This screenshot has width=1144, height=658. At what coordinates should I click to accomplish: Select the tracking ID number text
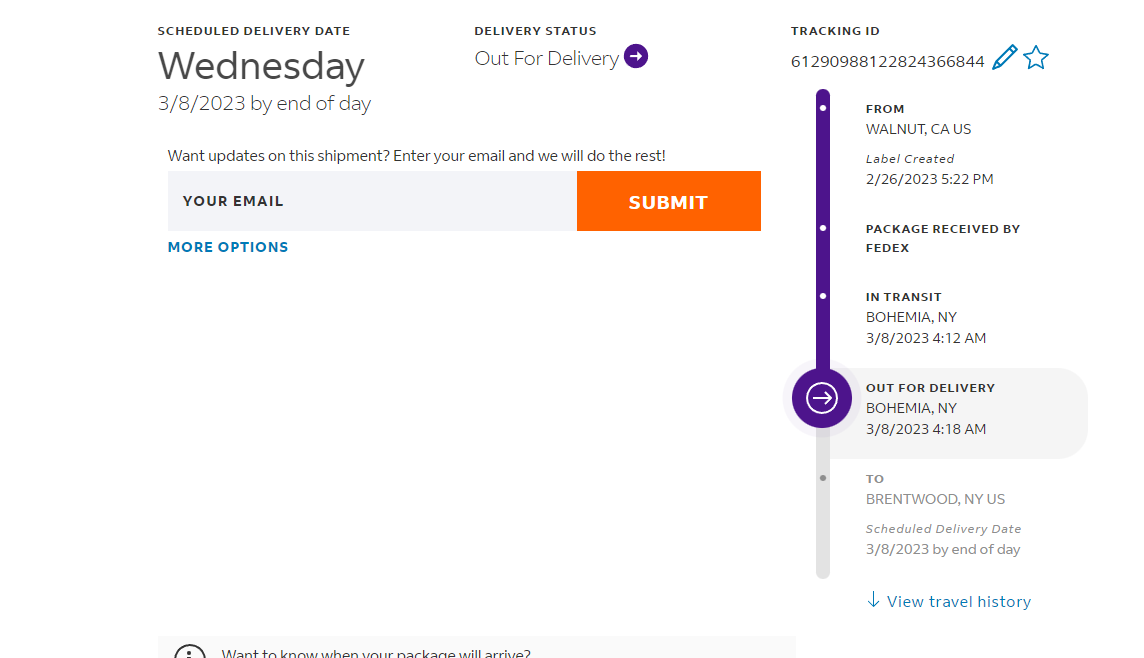(x=887, y=62)
